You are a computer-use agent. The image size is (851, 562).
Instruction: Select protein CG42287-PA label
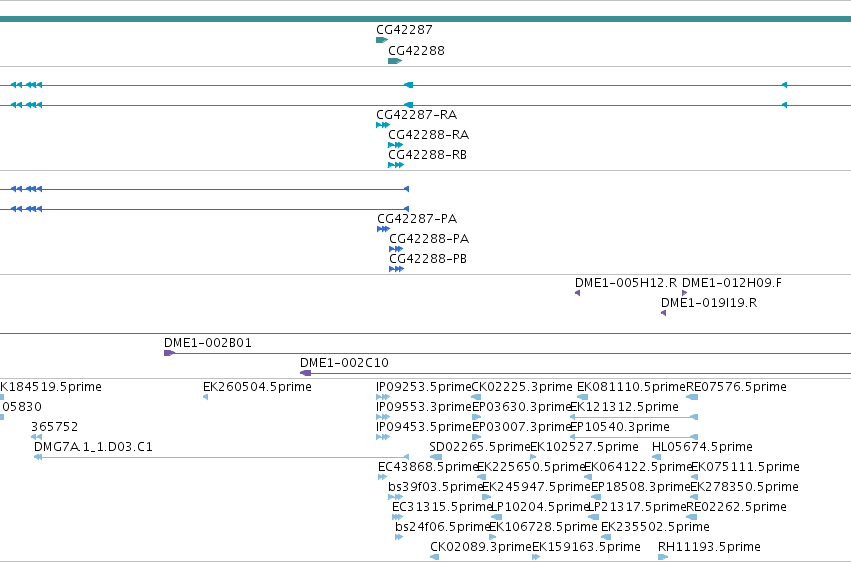pyautogui.click(x=417, y=219)
